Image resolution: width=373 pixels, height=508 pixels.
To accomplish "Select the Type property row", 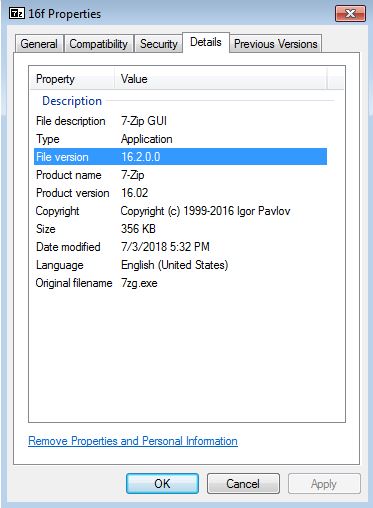I will coord(180,139).
